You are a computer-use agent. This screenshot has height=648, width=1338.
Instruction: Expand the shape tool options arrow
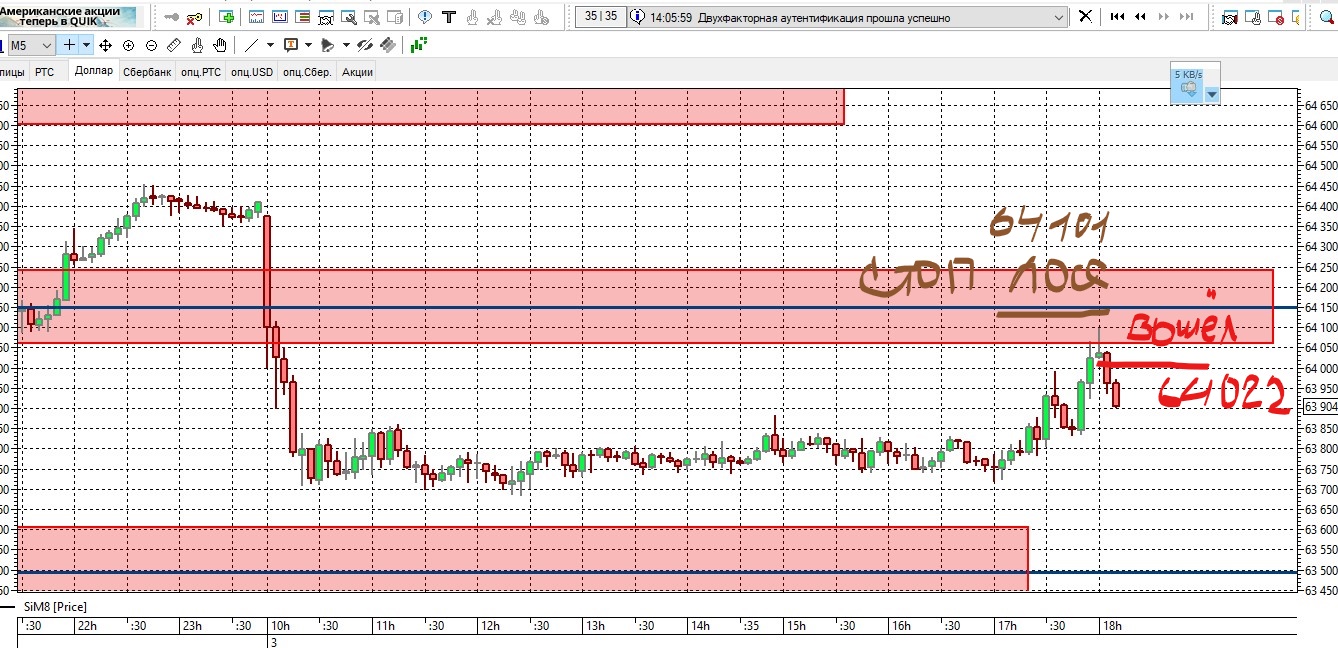346,45
